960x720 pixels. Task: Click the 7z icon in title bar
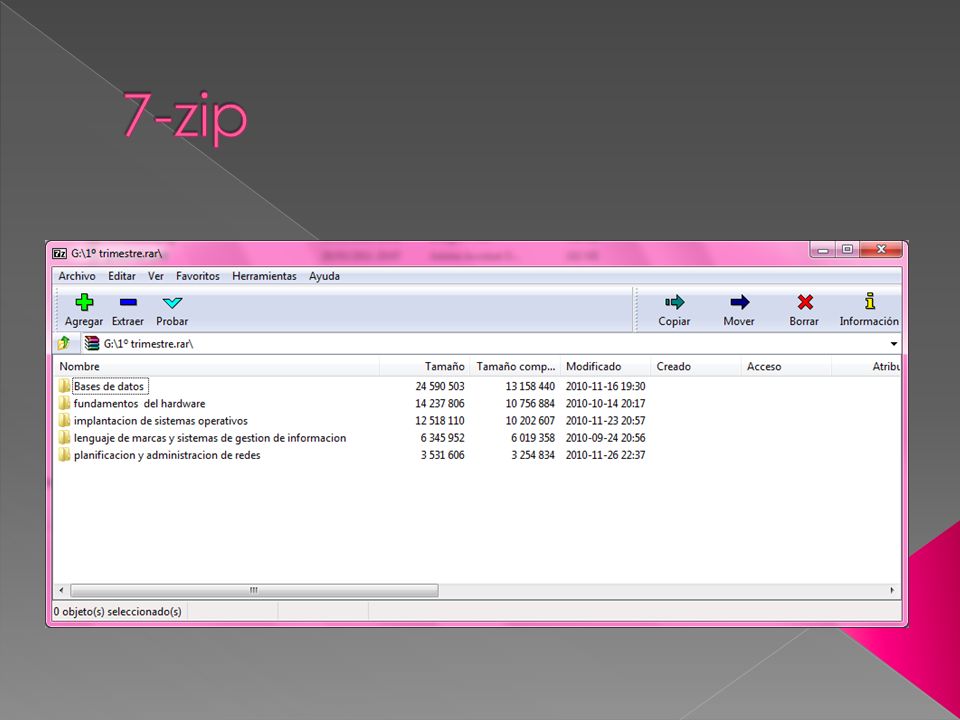click(x=59, y=253)
